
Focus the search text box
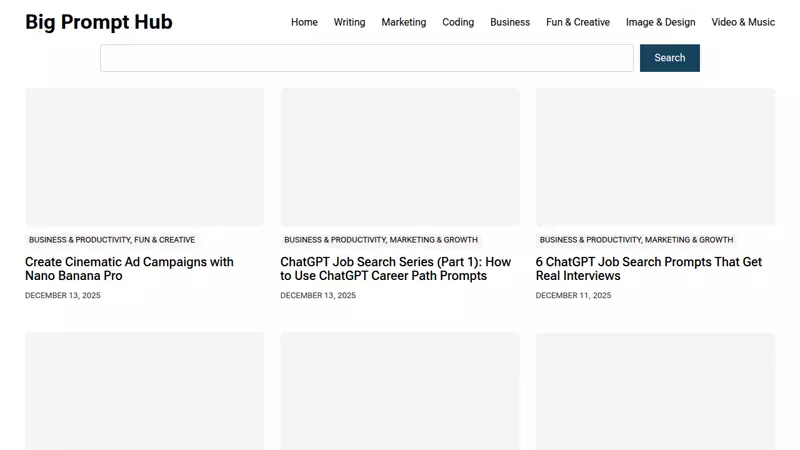366,58
